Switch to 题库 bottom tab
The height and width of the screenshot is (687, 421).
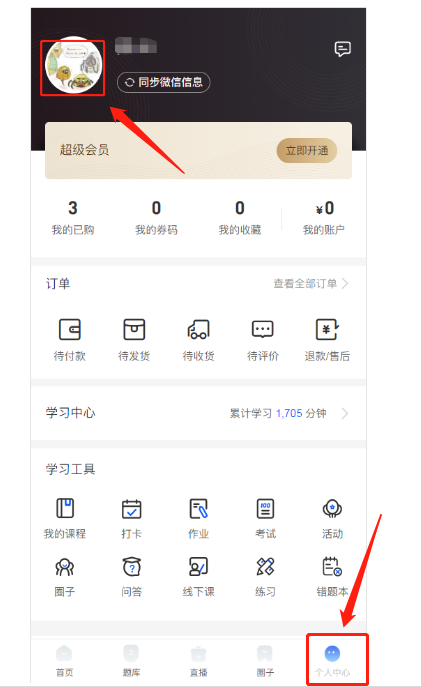tap(131, 661)
